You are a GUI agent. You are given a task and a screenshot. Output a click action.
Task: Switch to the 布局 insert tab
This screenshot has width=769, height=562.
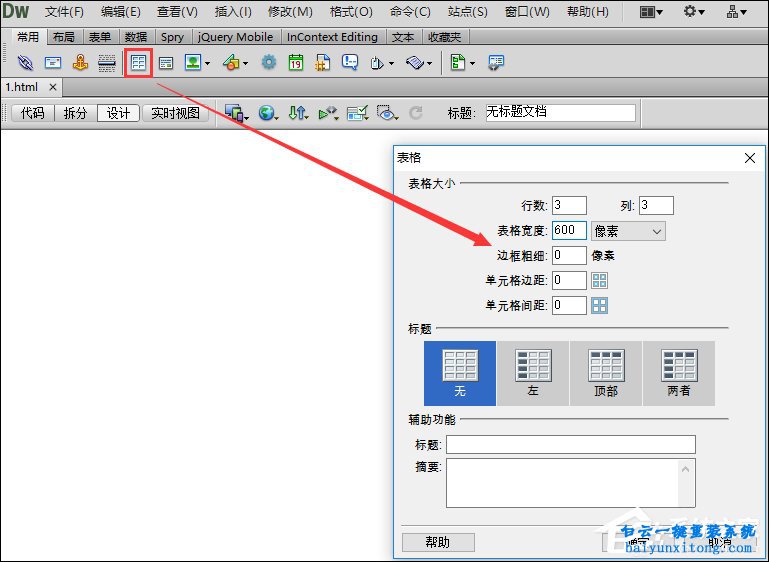[x=64, y=37]
